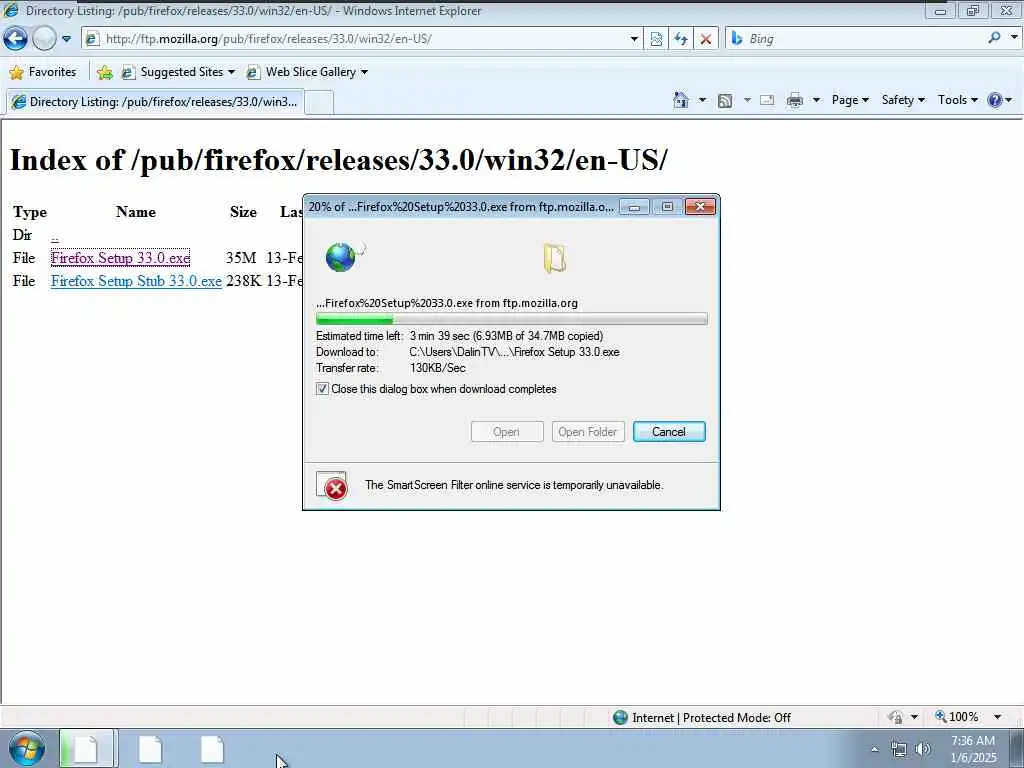Click the 238K size cell

pos(244,281)
